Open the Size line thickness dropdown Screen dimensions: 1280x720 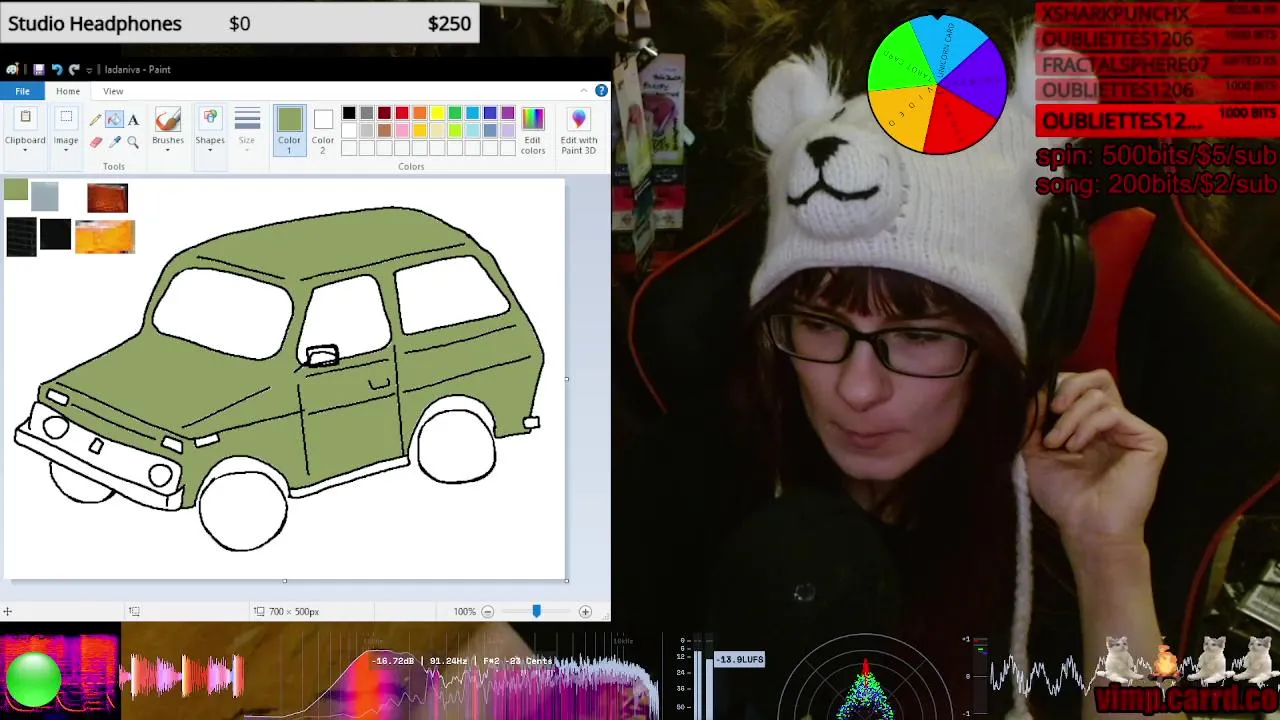[247, 130]
